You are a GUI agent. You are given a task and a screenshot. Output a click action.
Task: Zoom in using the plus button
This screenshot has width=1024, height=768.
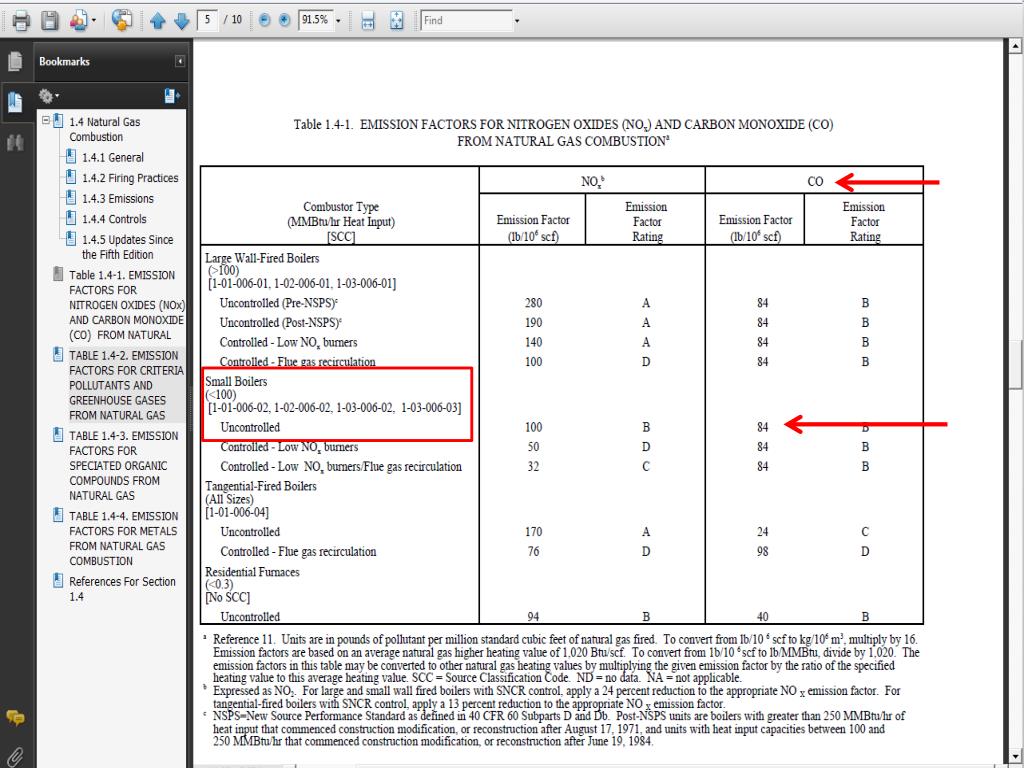284,20
